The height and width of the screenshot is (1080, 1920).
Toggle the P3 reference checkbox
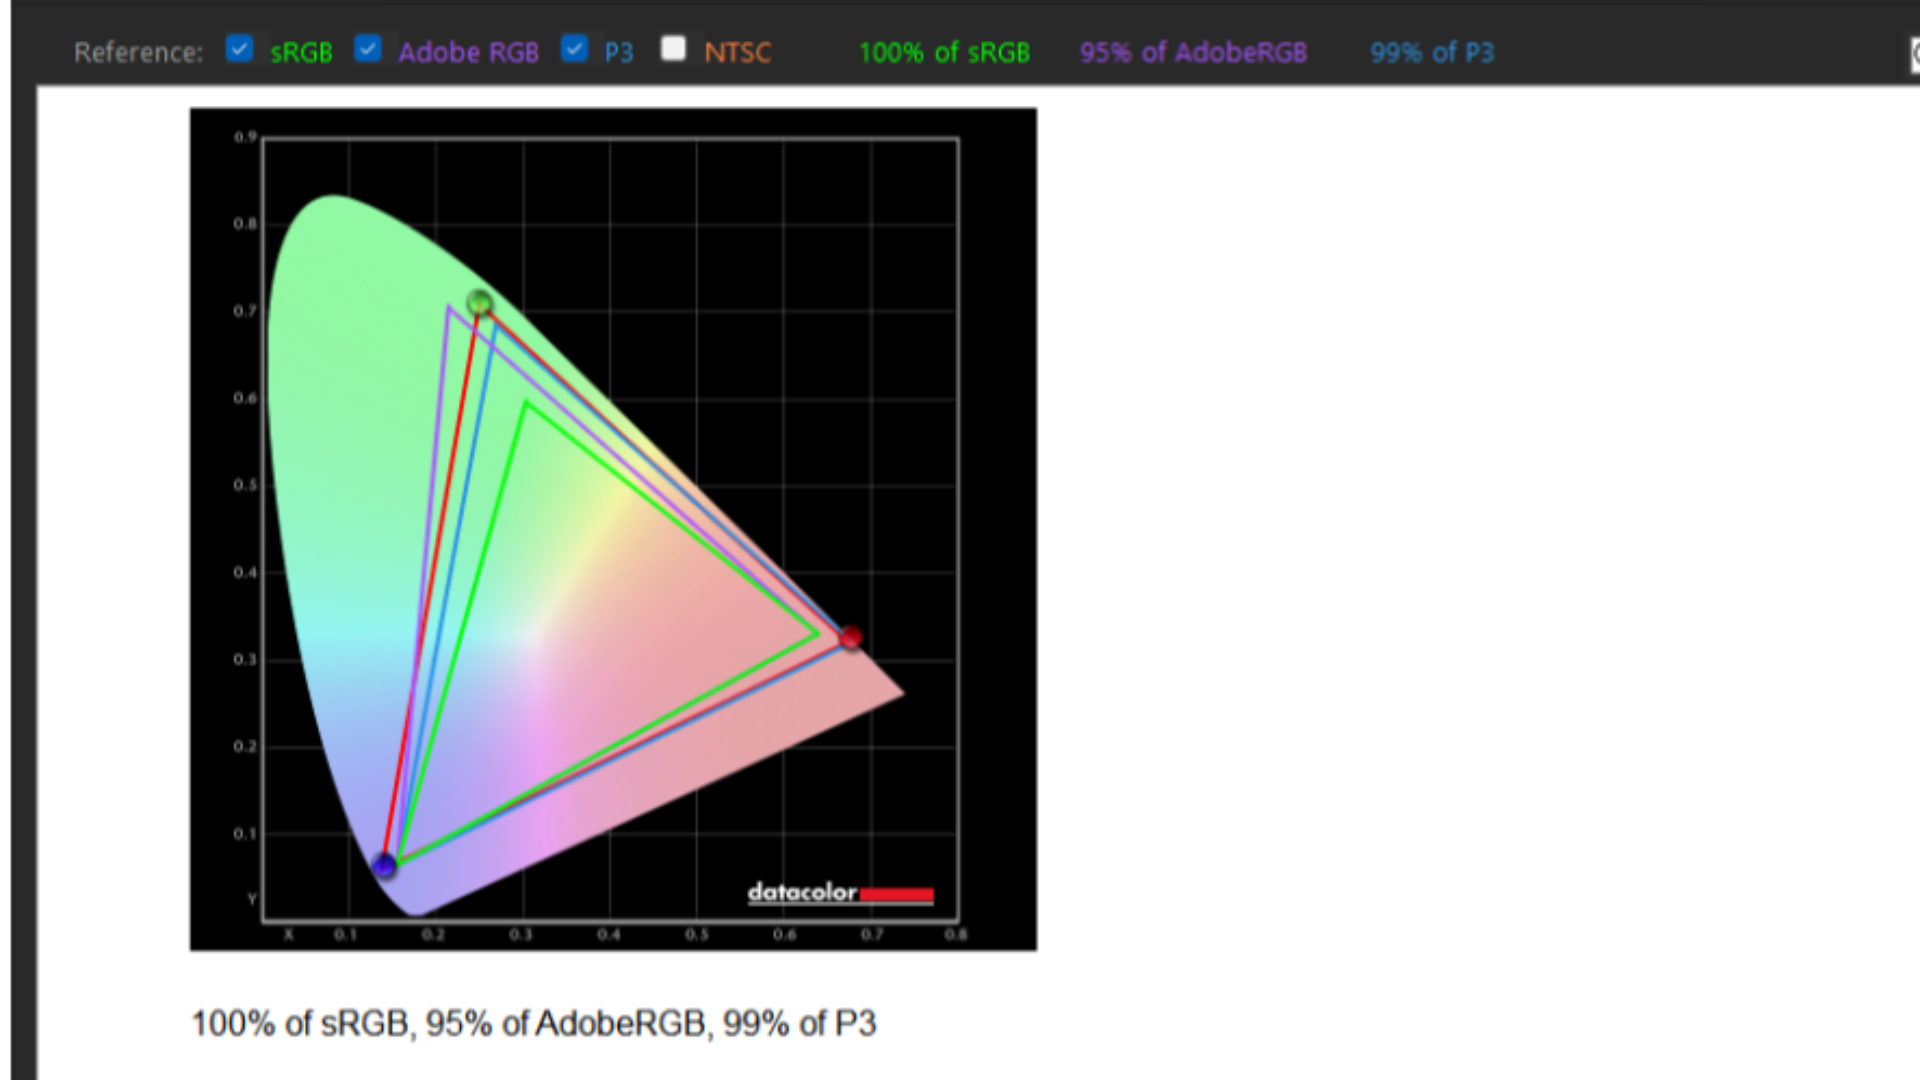(574, 48)
